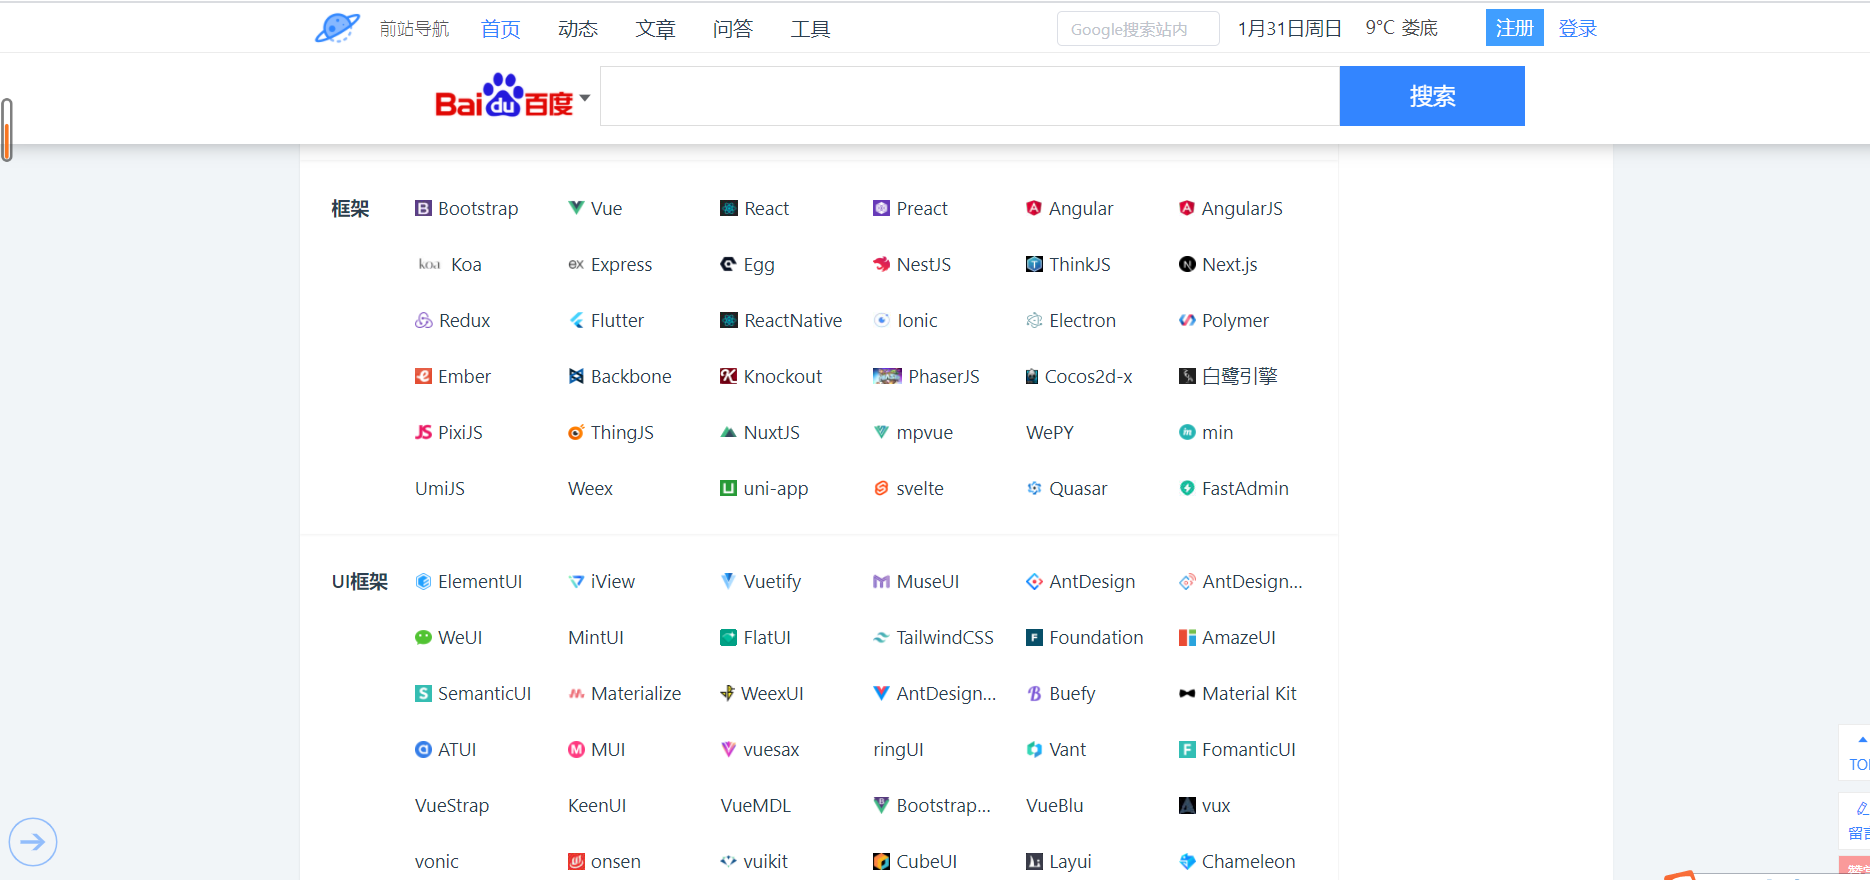The width and height of the screenshot is (1870, 880).
Task: Click the Knockout icon
Action: point(729,376)
